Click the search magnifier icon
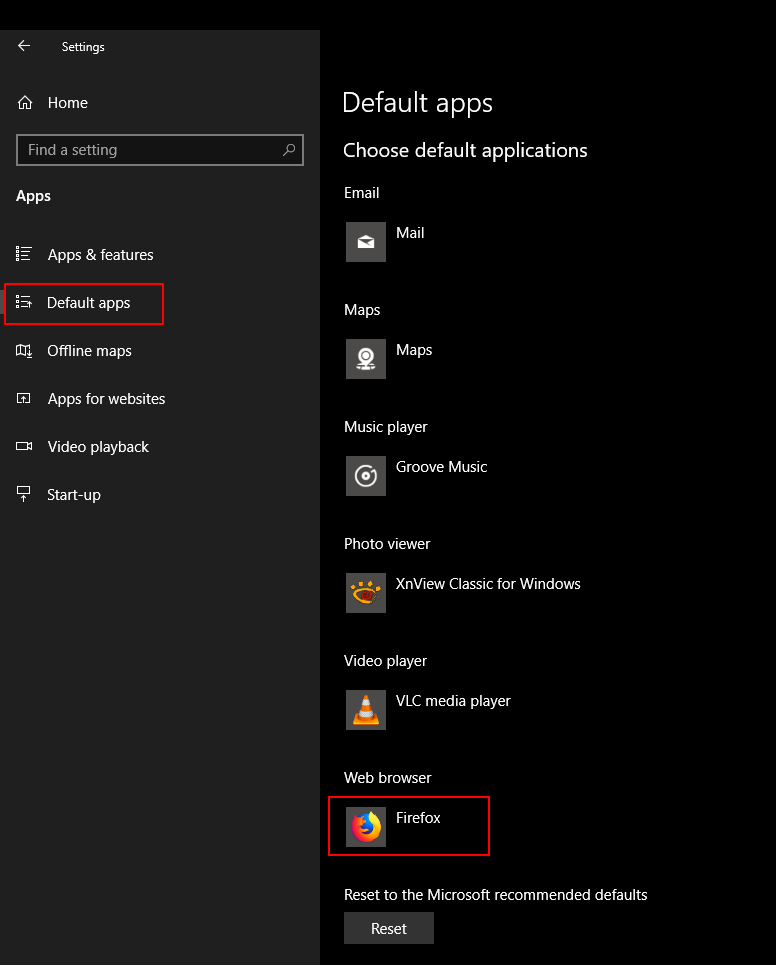776x965 pixels. (289, 150)
